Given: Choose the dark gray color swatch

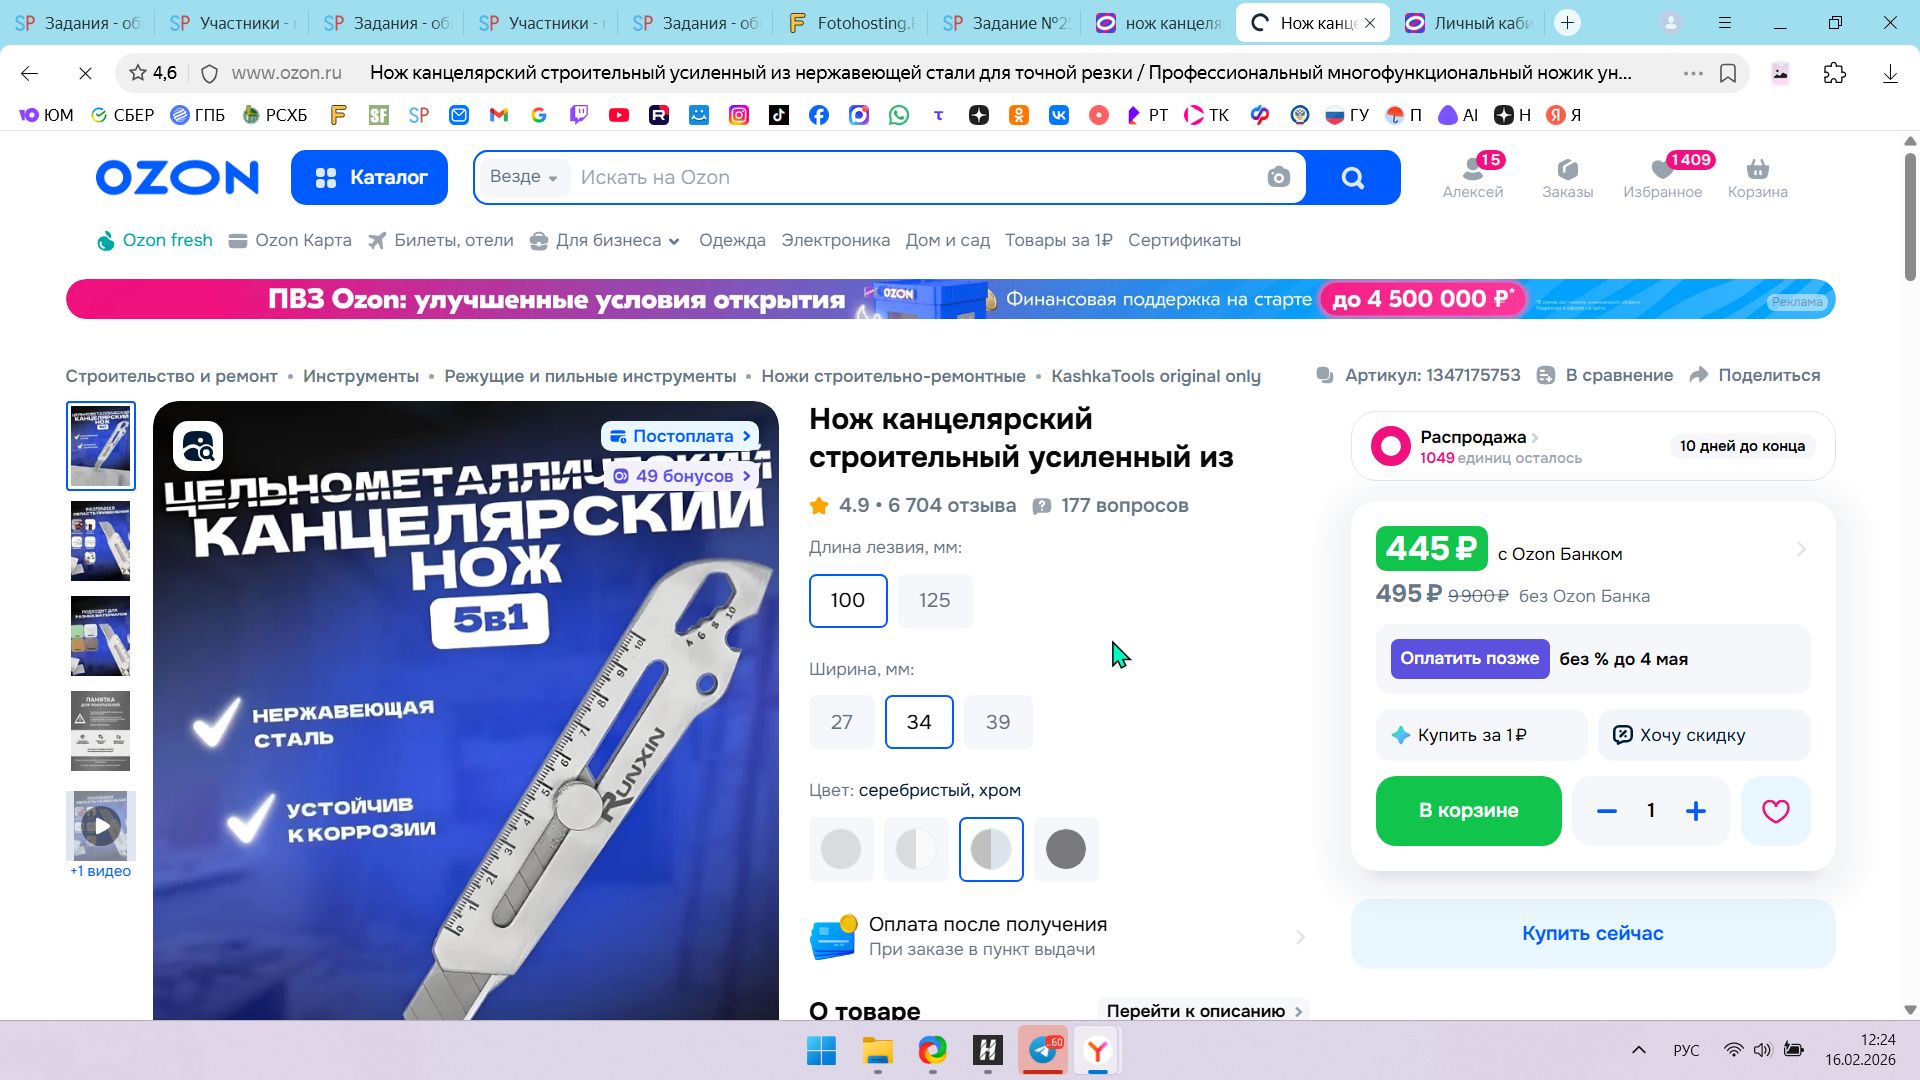Looking at the screenshot, I should tap(1066, 850).
